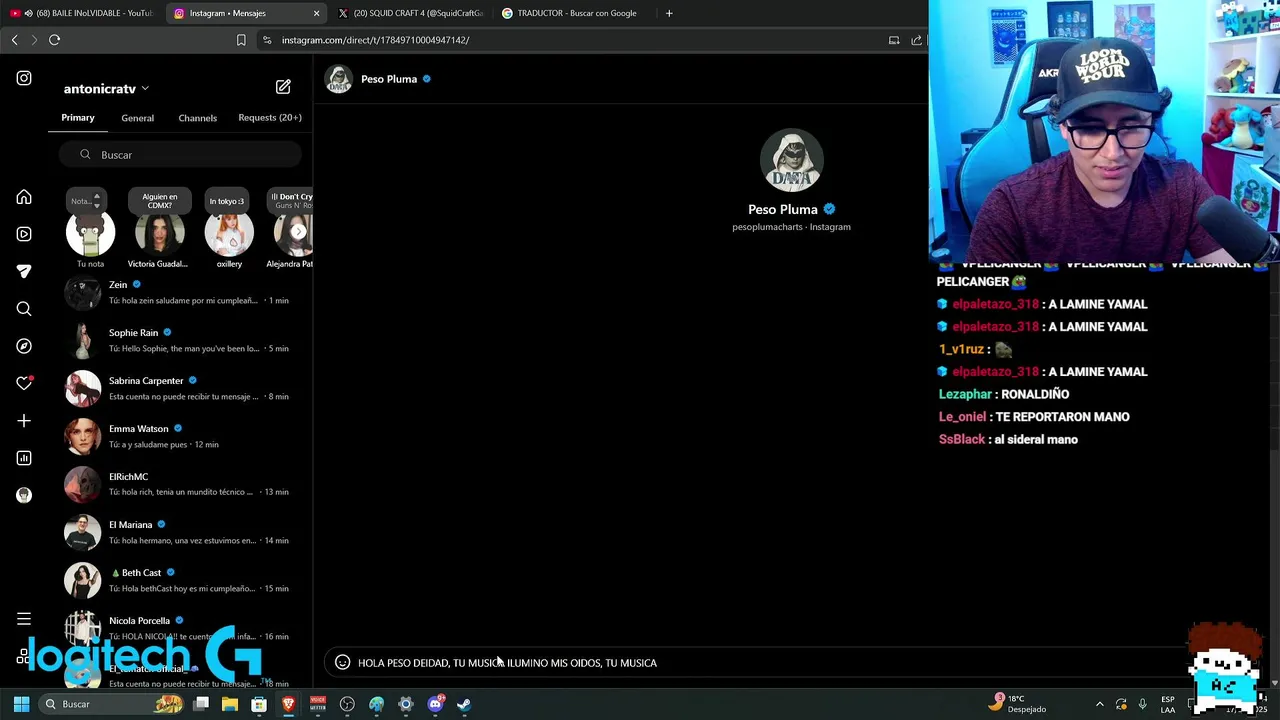Click the Buscar search field in messages
Viewport: 1280px width, 720px height.
[x=180, y=155]
